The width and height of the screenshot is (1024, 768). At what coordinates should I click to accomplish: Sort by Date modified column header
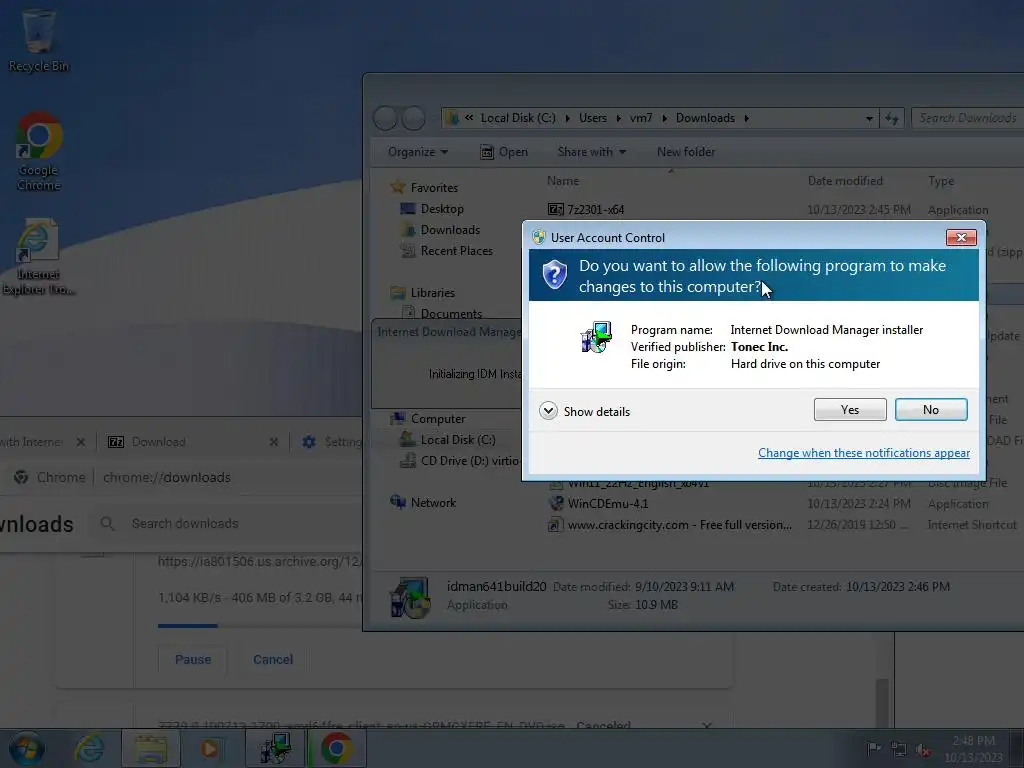click(845, 181)
